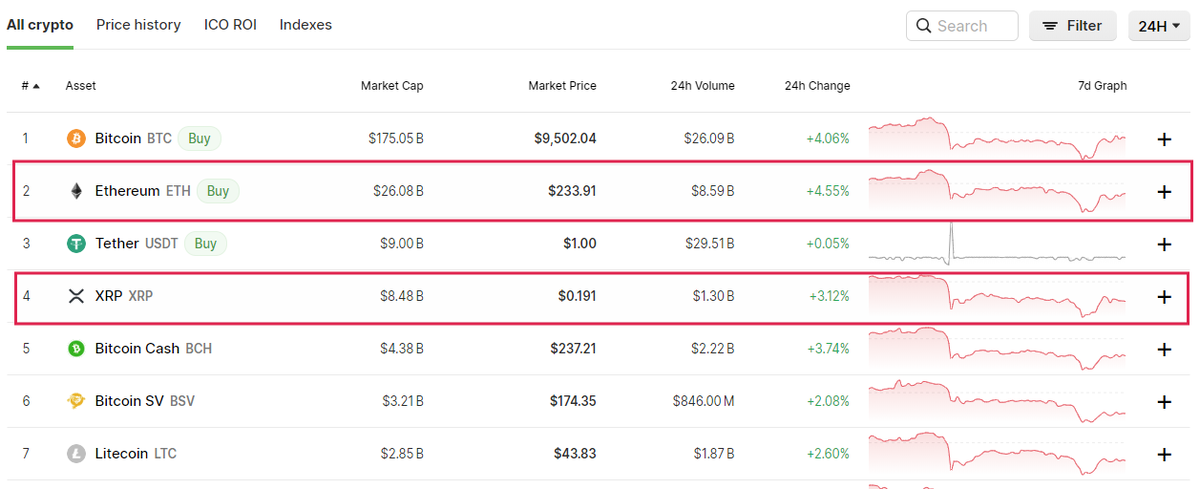
Task: Add Bitcoin Cash using its plus icon
Action: point(1164,349)
